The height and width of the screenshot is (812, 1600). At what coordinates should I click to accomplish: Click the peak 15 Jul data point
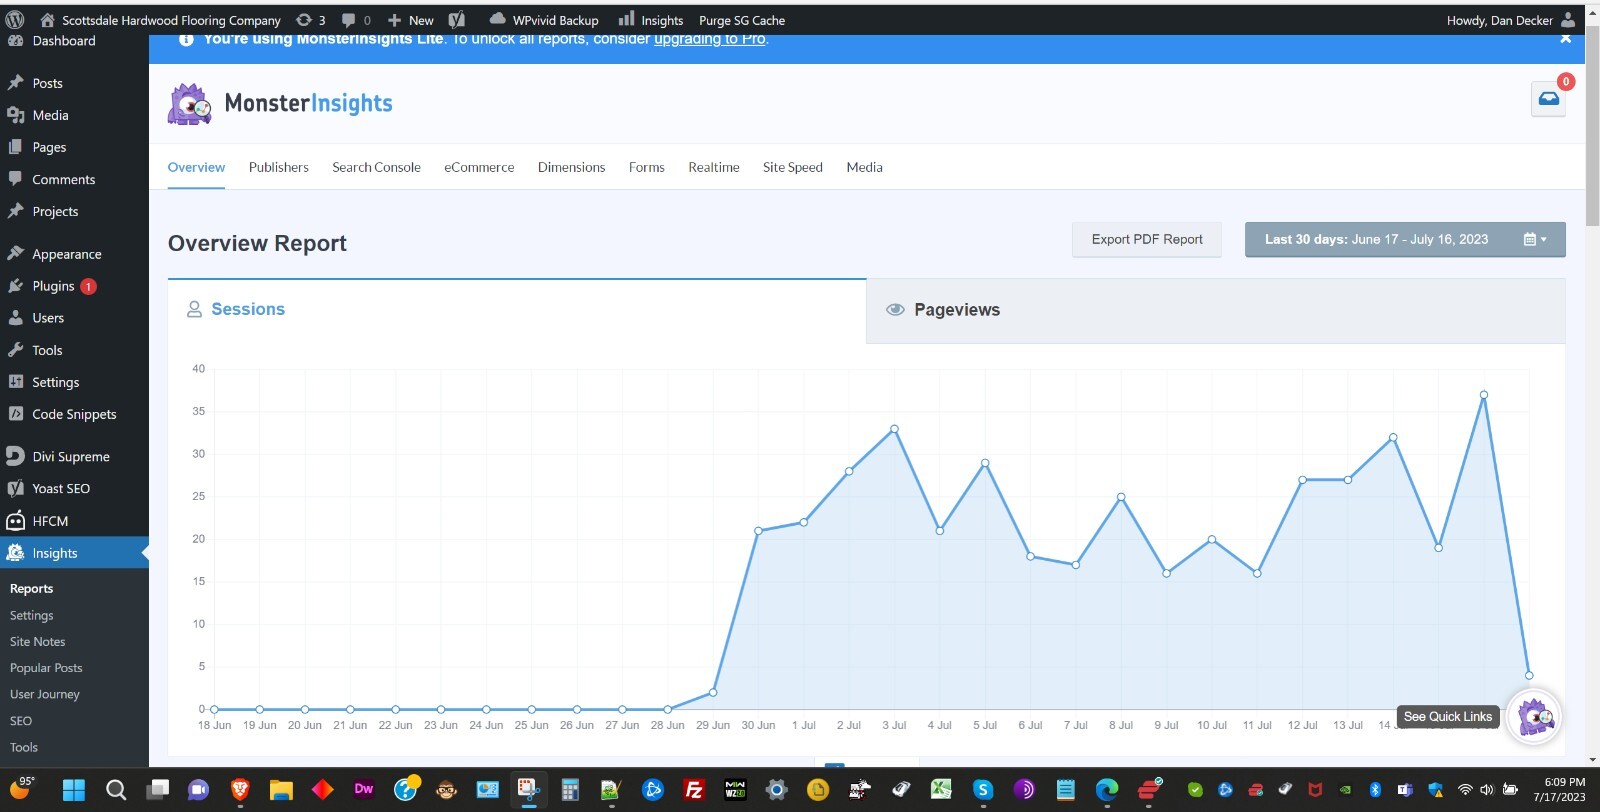tap(1484, 395)
